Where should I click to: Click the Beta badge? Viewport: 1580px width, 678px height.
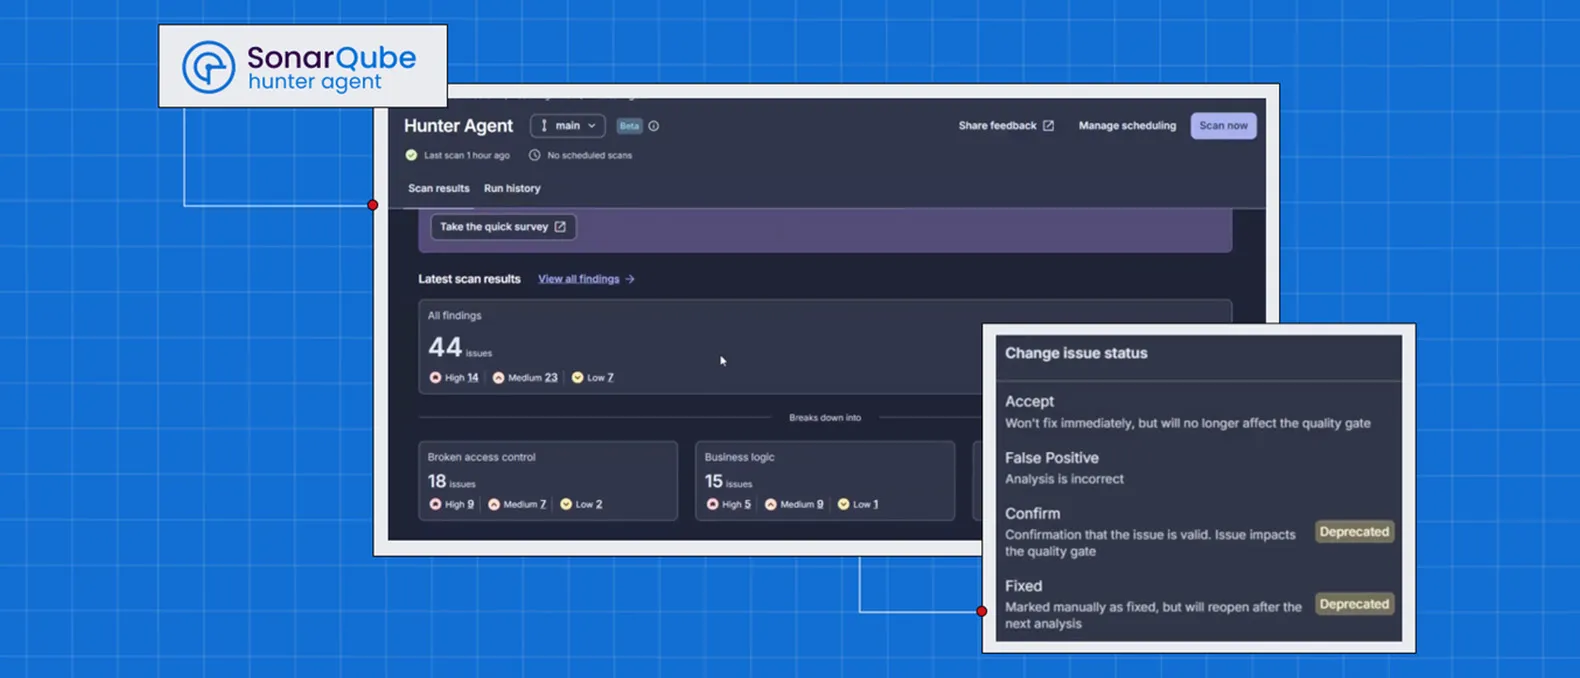(629, 126)
